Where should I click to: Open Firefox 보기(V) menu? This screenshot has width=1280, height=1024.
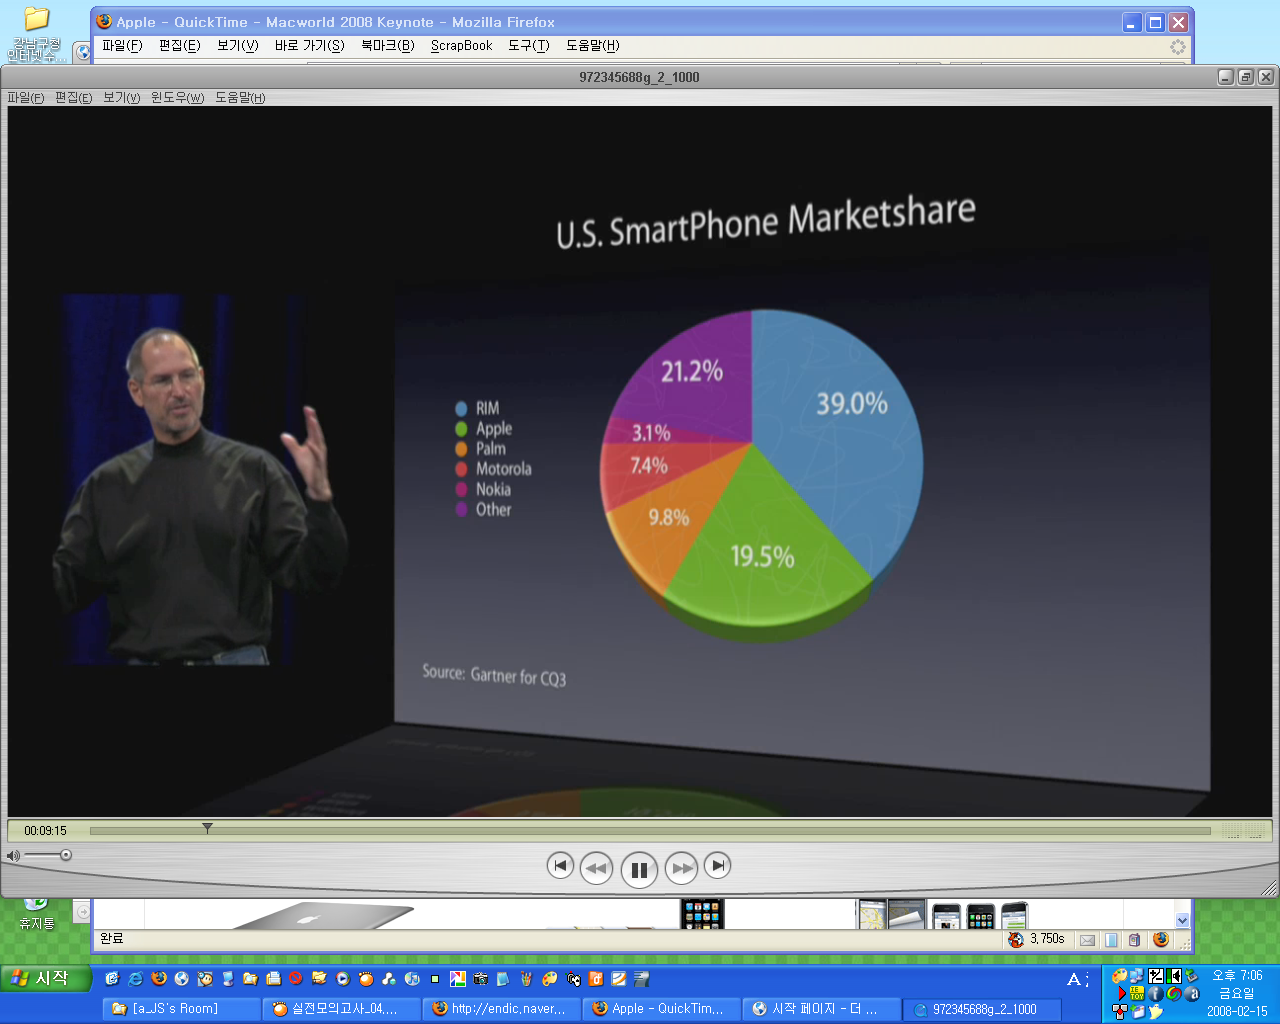click(238, 45)
